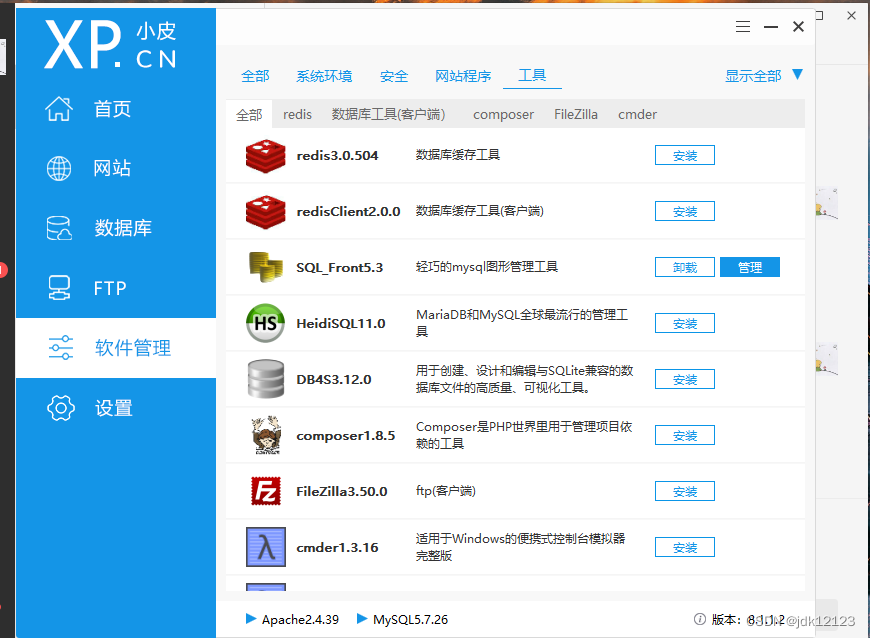Click the 版本 version text
The width and height of the screenshot is (870, 638).
(748, 620)
